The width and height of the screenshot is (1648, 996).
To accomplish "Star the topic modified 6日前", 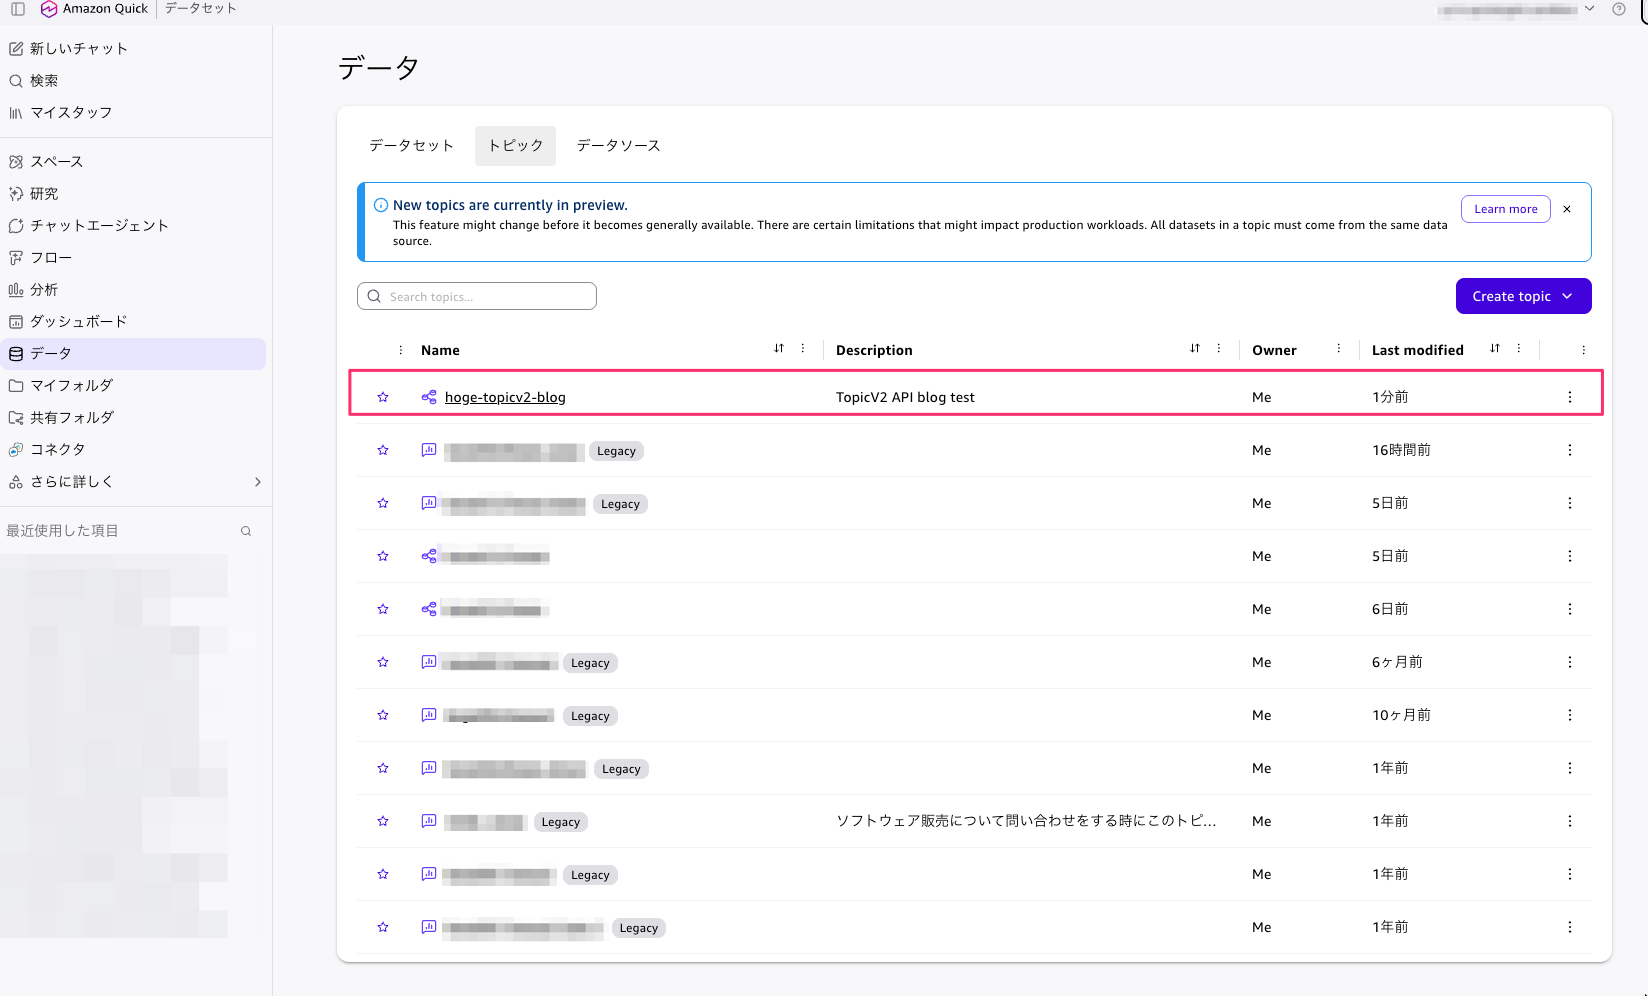I will [x=383, y=609].
